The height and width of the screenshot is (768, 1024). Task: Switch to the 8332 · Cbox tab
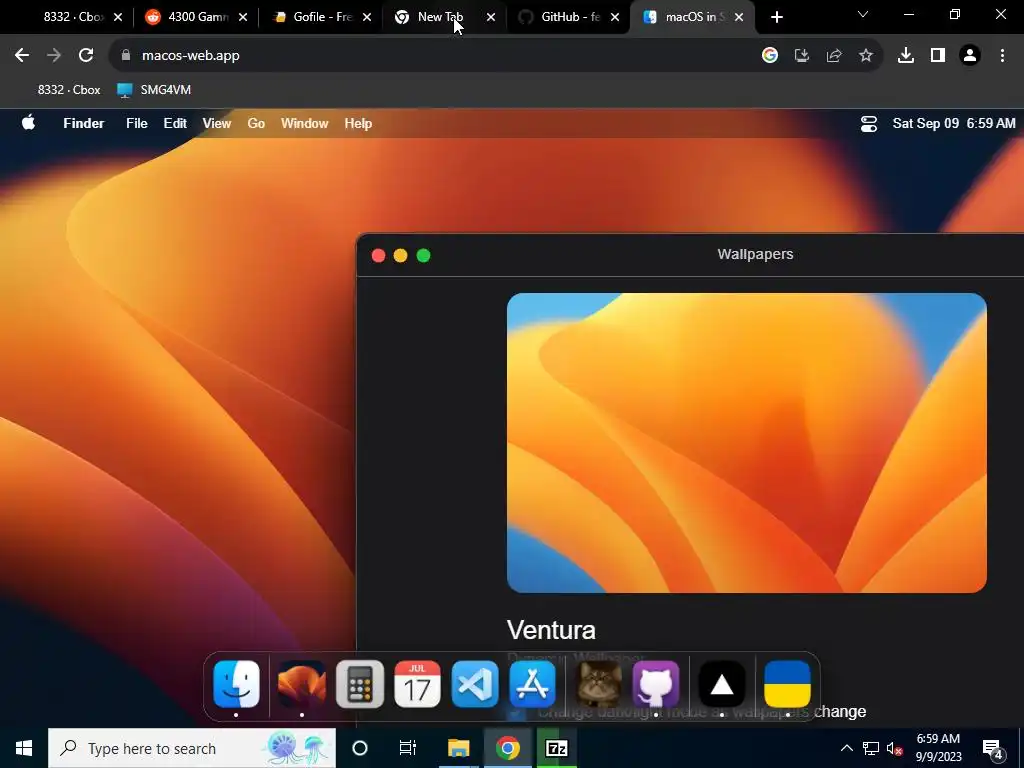pyautogui.click(x=72, y=17)
